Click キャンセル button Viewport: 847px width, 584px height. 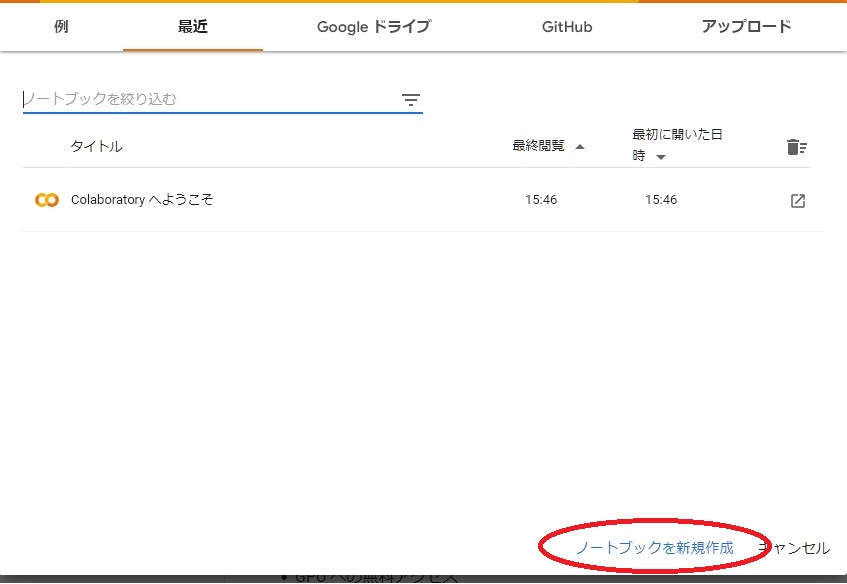794,548
